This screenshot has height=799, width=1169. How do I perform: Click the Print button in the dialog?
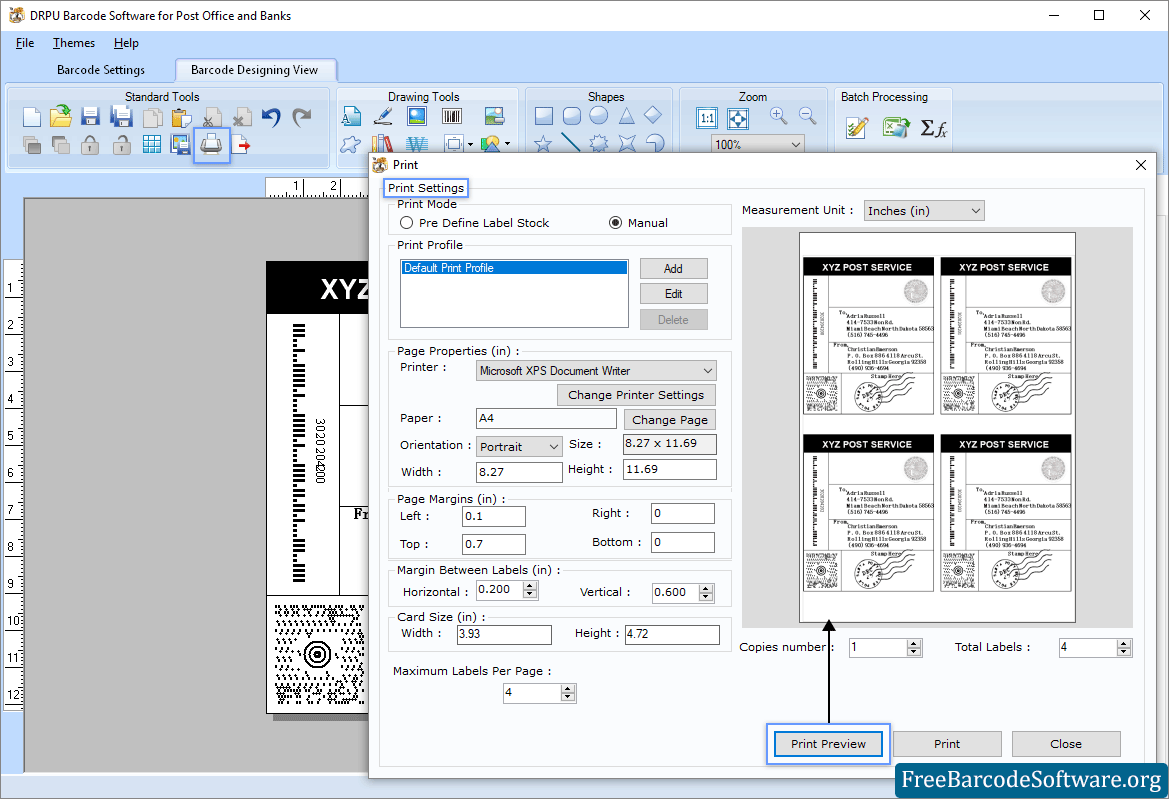(947, 744)
